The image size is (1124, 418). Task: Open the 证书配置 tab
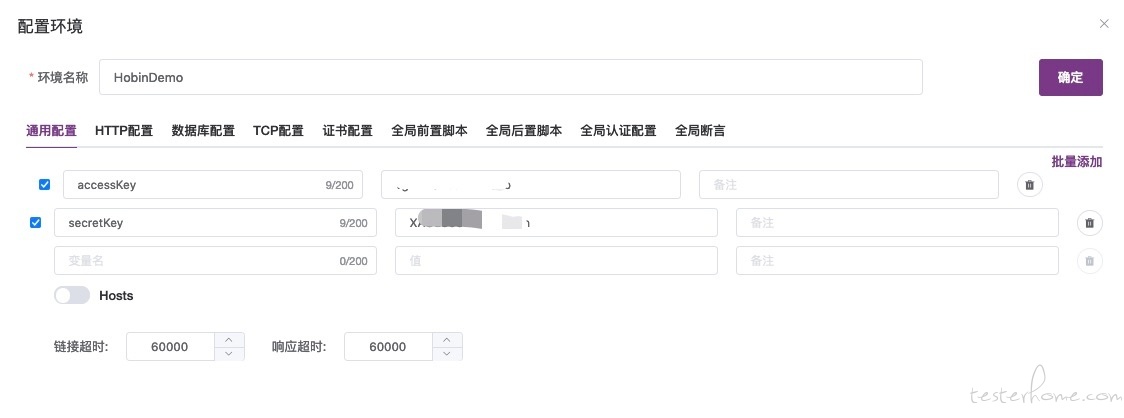(x=348, y=131)
